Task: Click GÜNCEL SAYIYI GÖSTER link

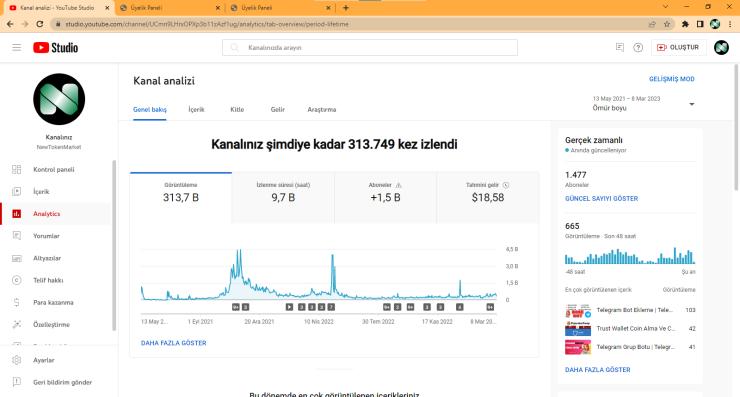Action: coord(601,199)
